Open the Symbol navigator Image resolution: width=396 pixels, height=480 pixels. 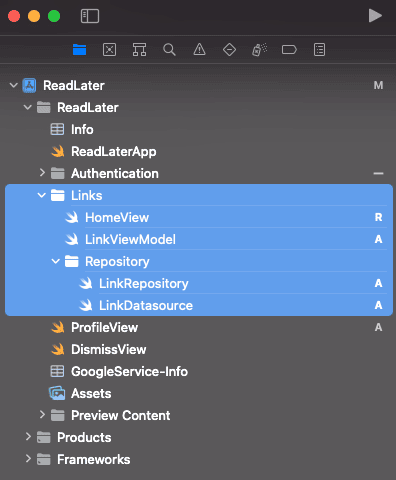(139, 50)
